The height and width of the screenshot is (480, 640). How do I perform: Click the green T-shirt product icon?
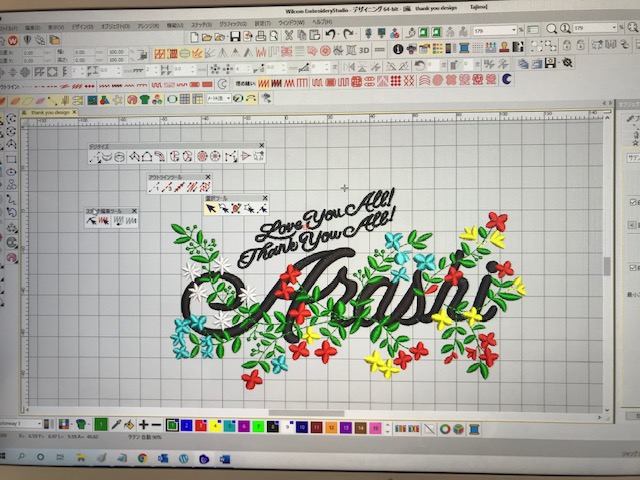coord(144,99)
